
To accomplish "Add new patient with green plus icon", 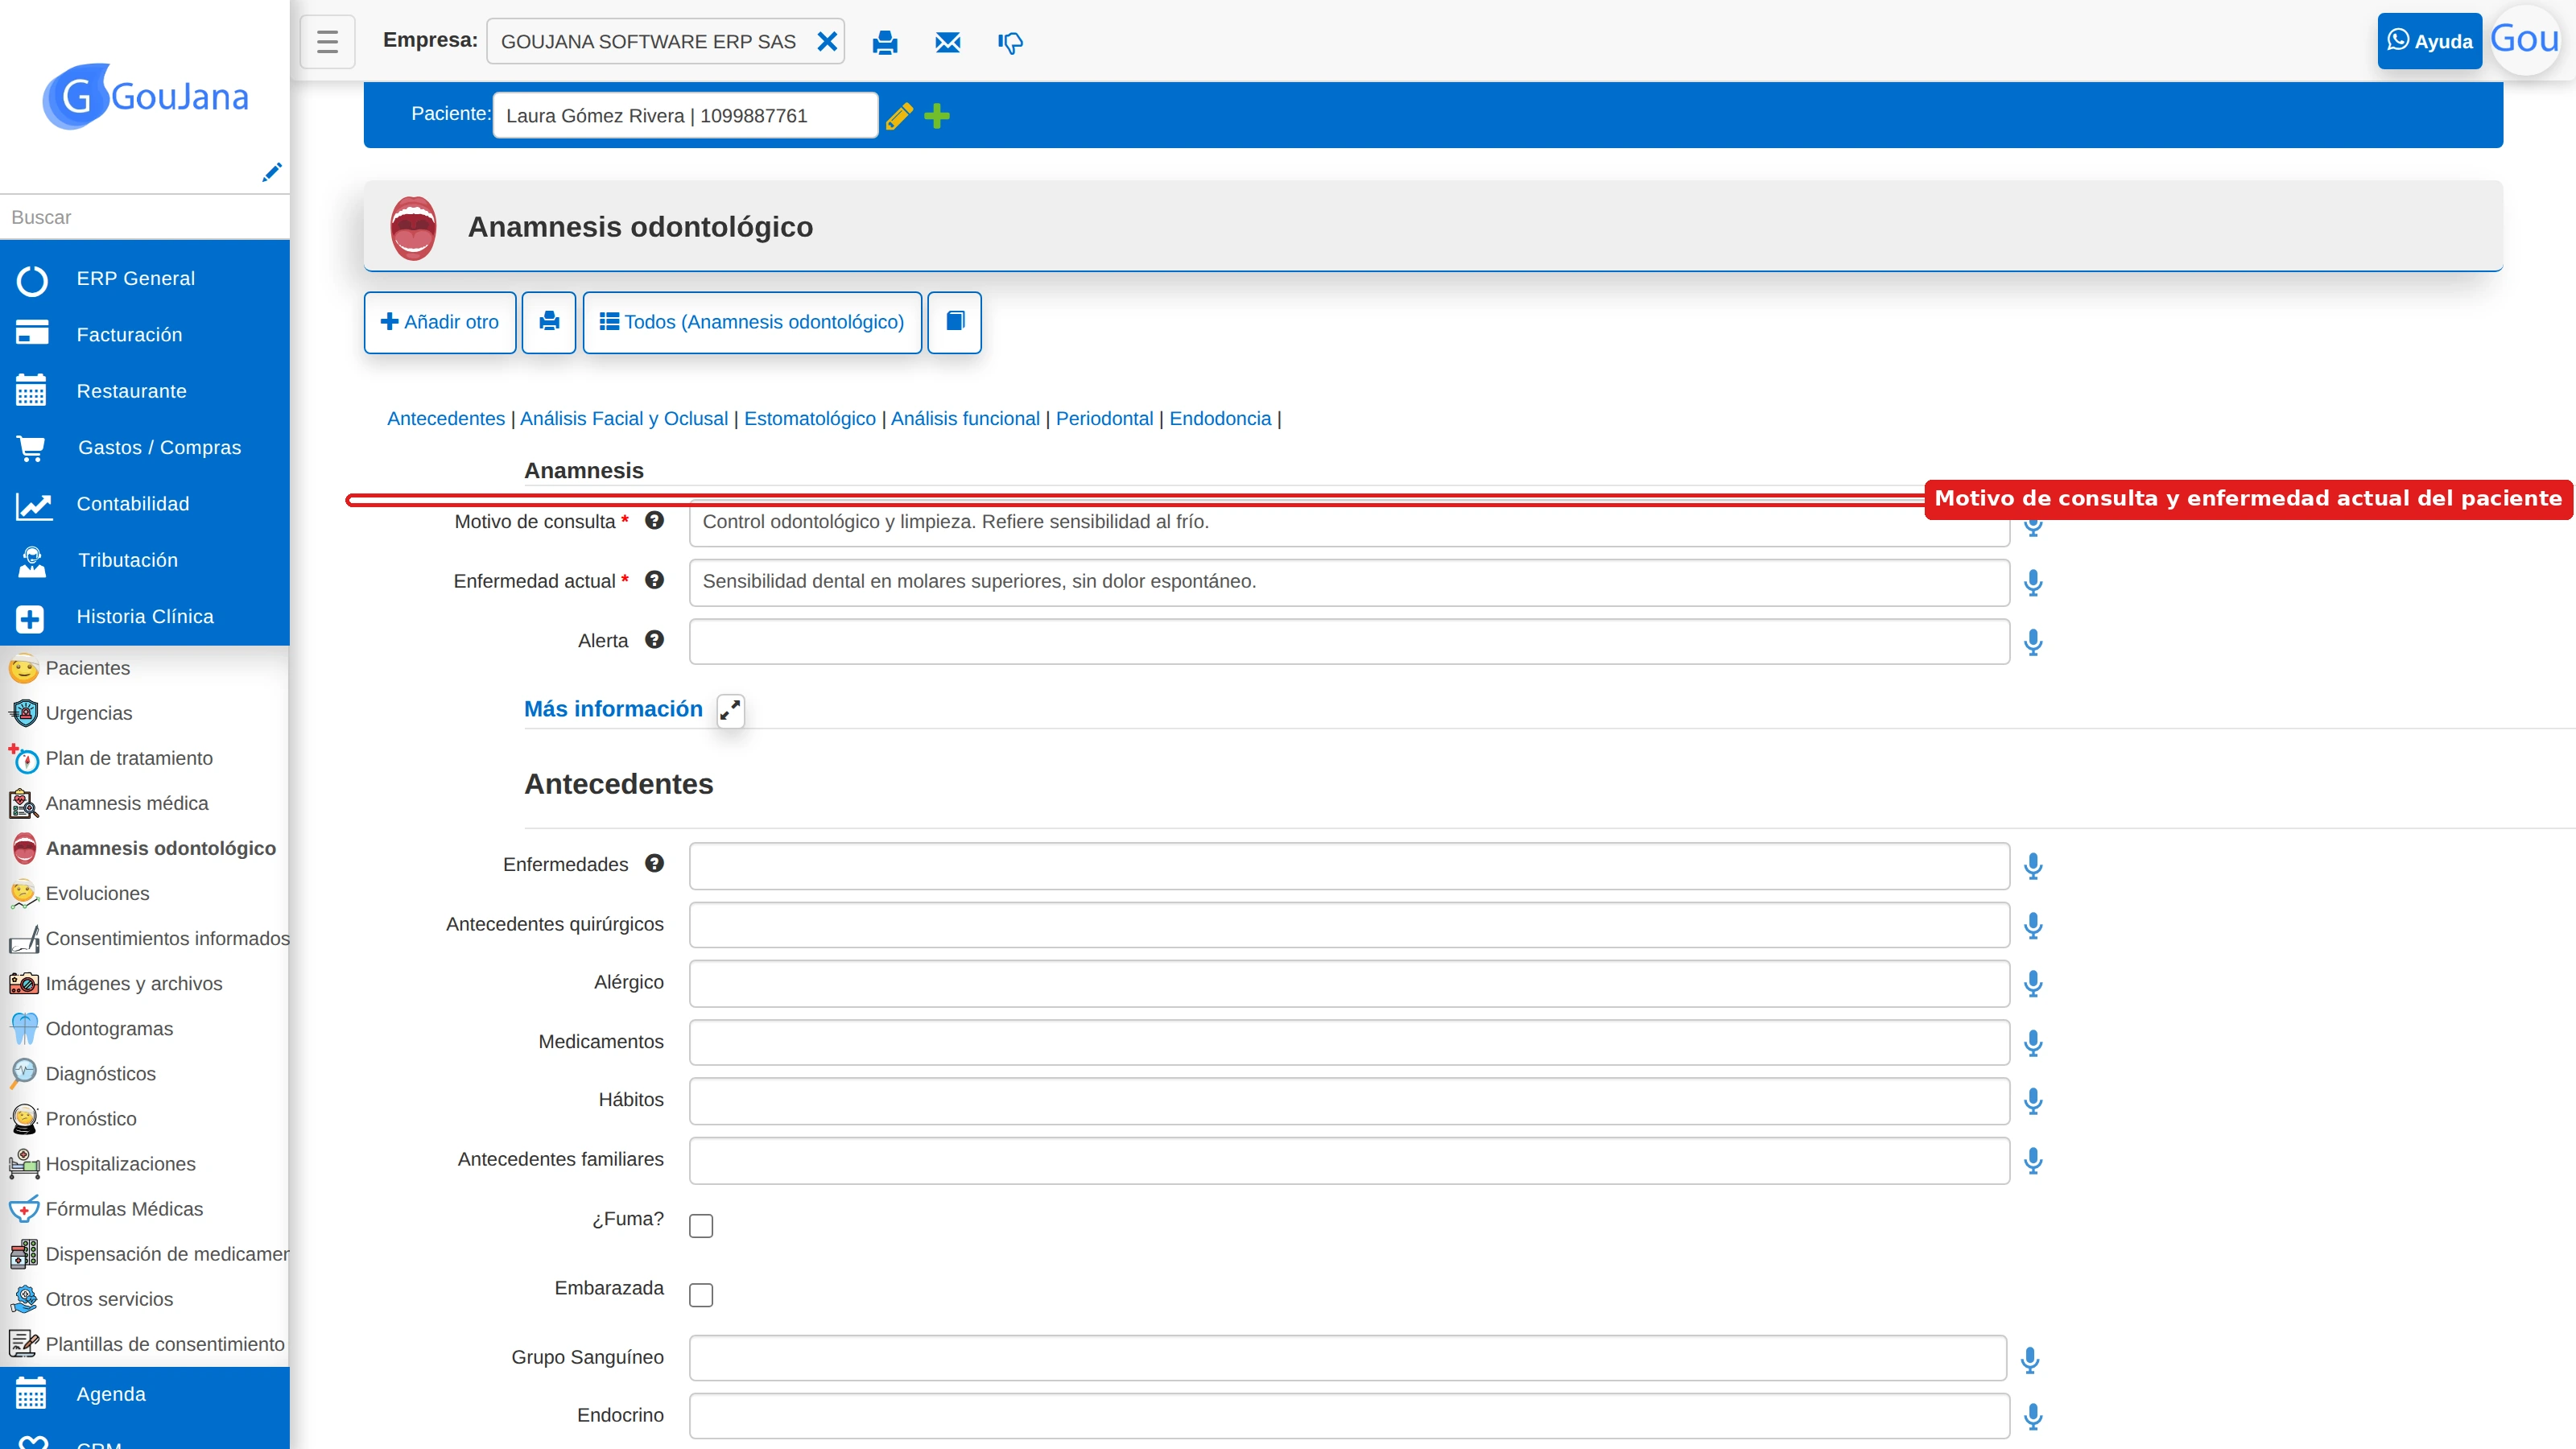I will pyautogui.click(x=937, y=116).
